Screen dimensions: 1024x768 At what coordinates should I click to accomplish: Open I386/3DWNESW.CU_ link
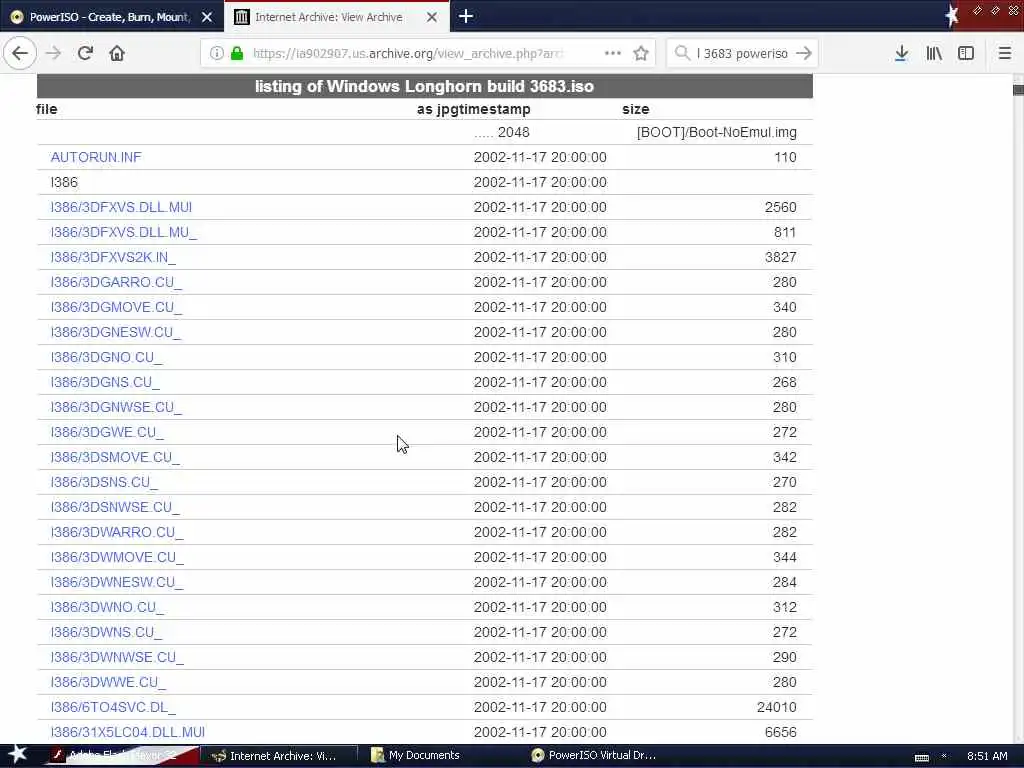pos(117,582)
